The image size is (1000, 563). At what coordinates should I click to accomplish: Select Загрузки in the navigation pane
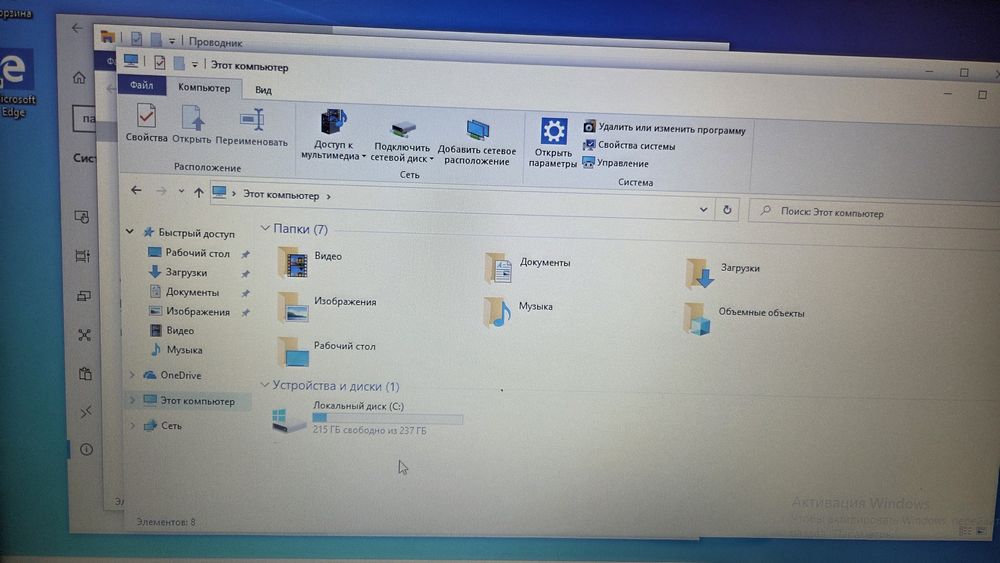tap(186, 272)
